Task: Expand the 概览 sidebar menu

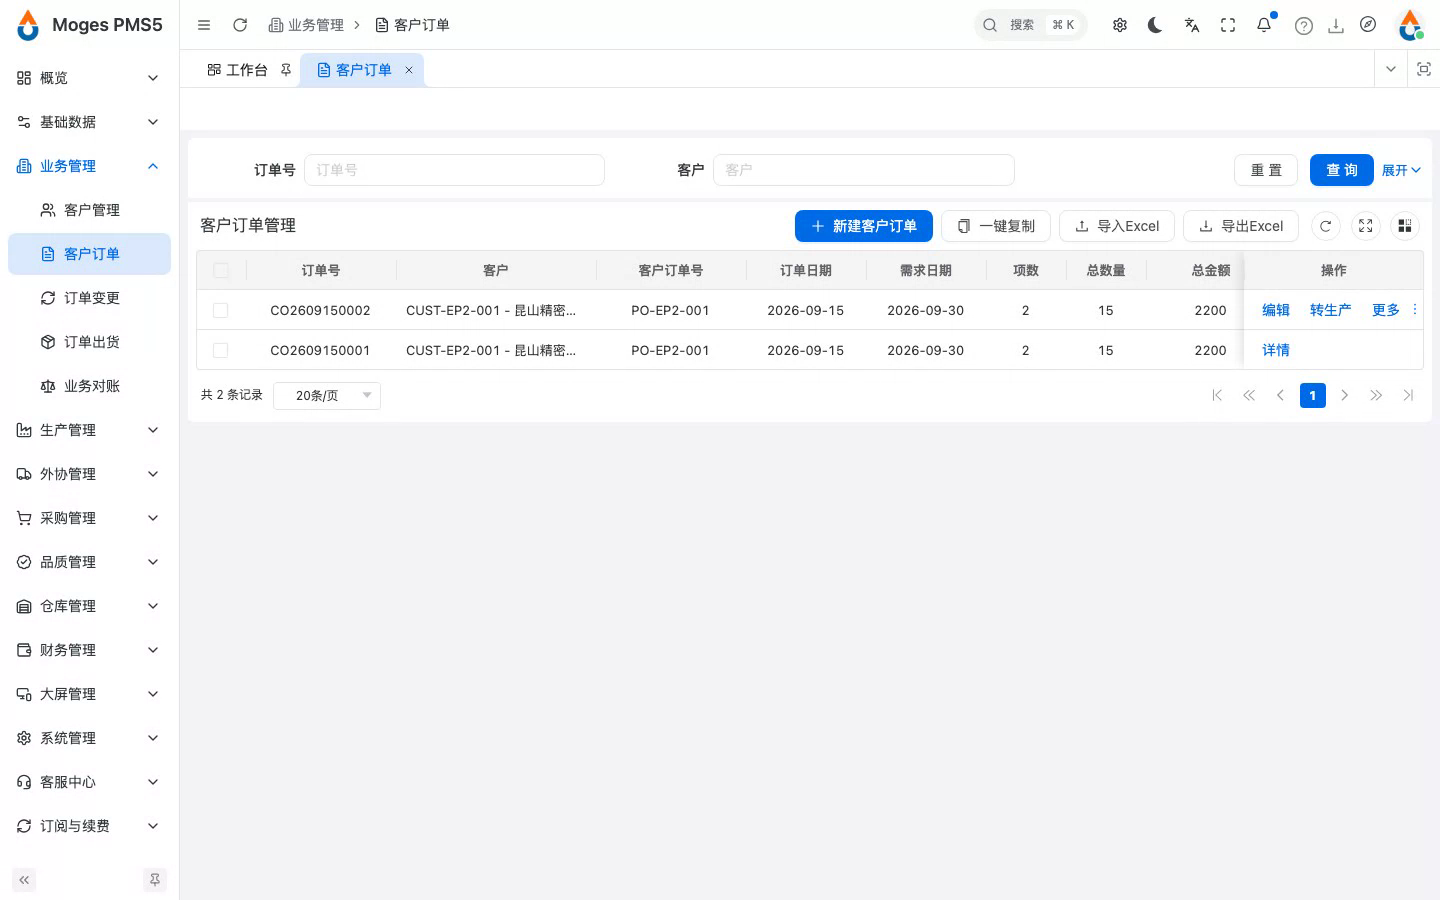Action: pos(89,78)
